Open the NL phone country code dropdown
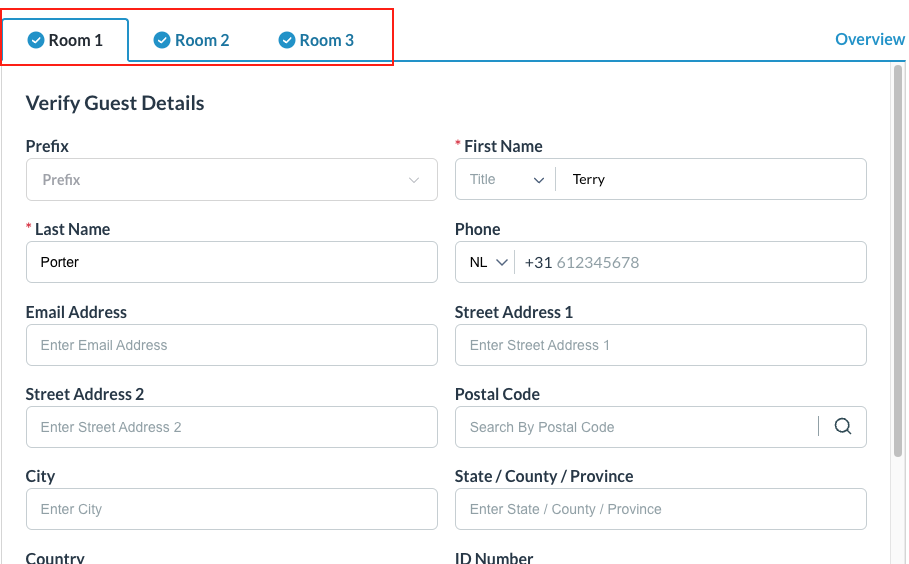The width and height of the screenshot is (909, 564). (489, 262)
